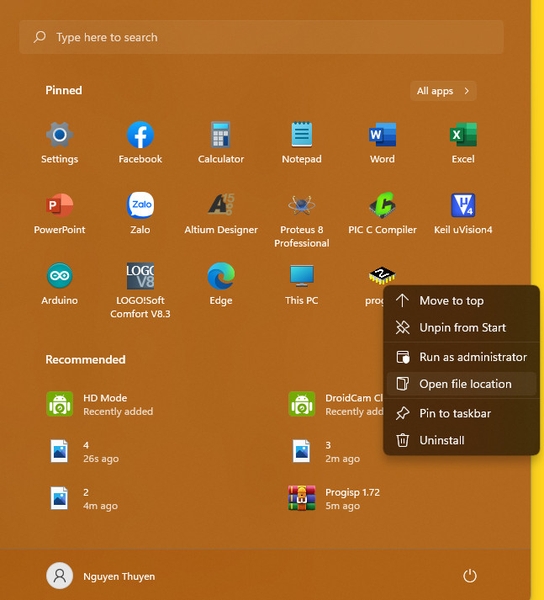Launch Facebook from pinned apps
The width and height of the screenshot is (544, 600).
click(140, 142)
